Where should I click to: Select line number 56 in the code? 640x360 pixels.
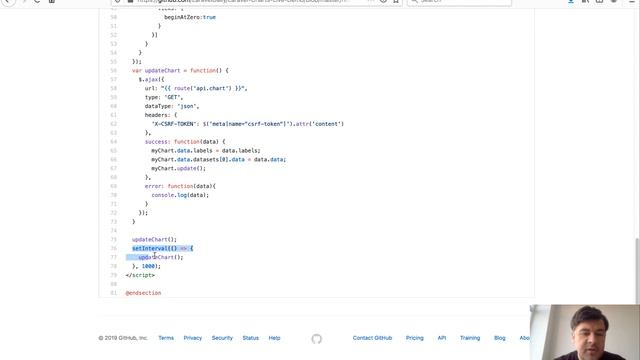tap(113, 71)
